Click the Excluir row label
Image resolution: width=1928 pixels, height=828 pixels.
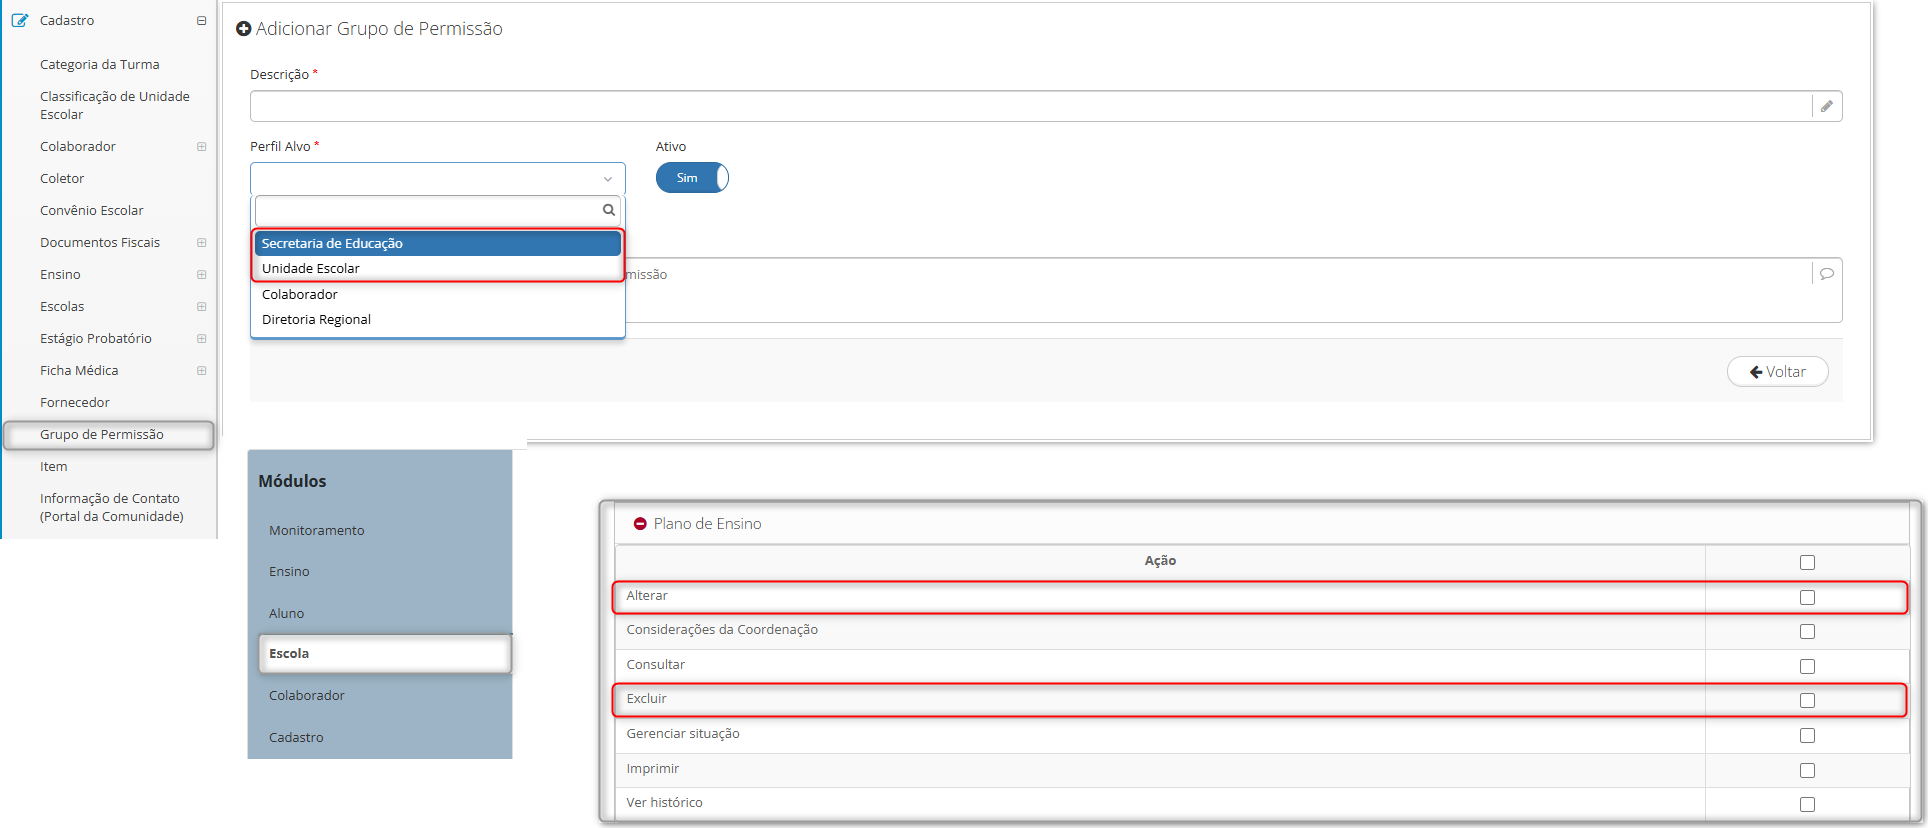point(646,699)
